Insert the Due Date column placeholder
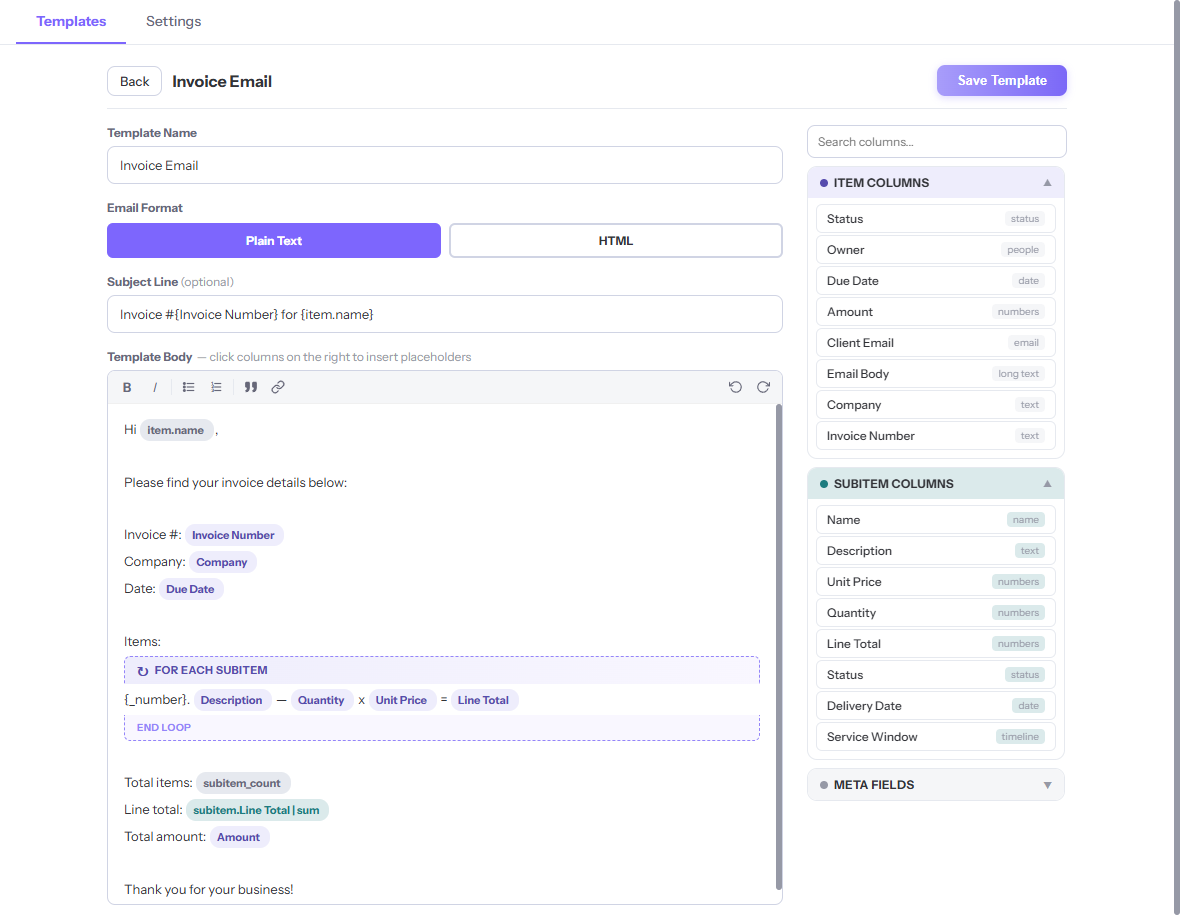This screenshot has height=920, width=1180. point(935,281)
